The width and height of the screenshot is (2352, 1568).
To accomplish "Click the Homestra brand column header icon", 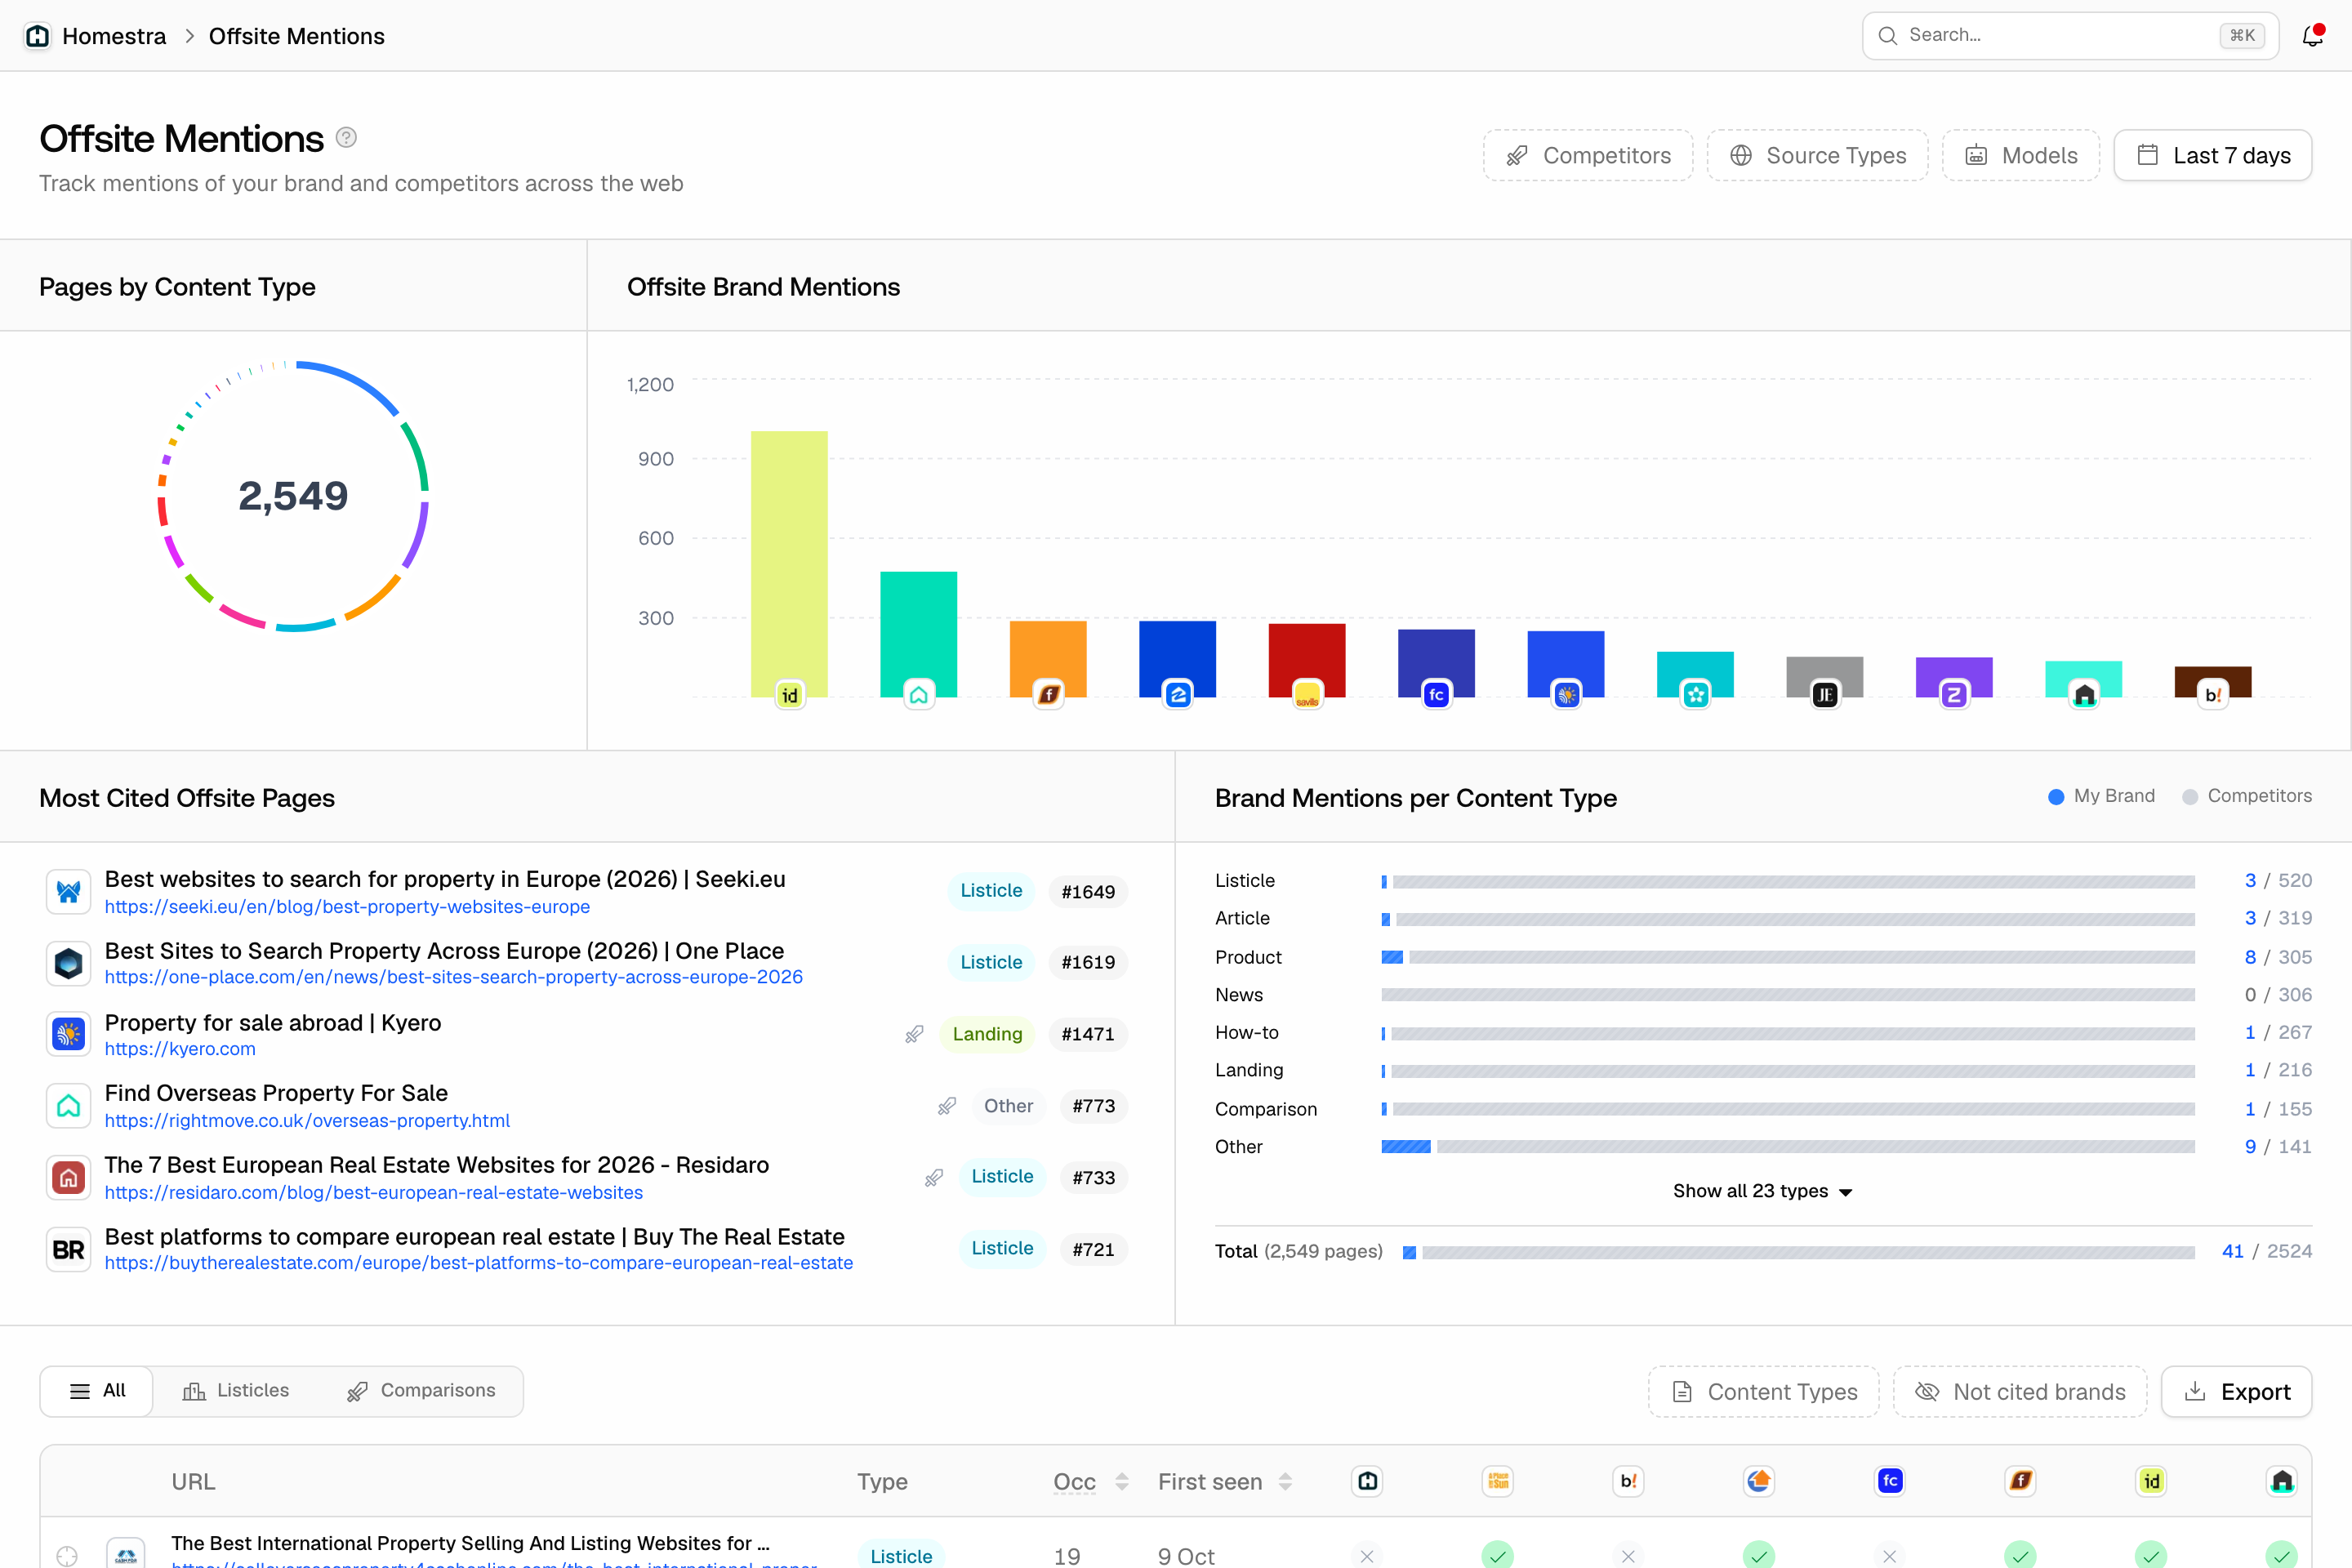I will coord(1367,1481).
